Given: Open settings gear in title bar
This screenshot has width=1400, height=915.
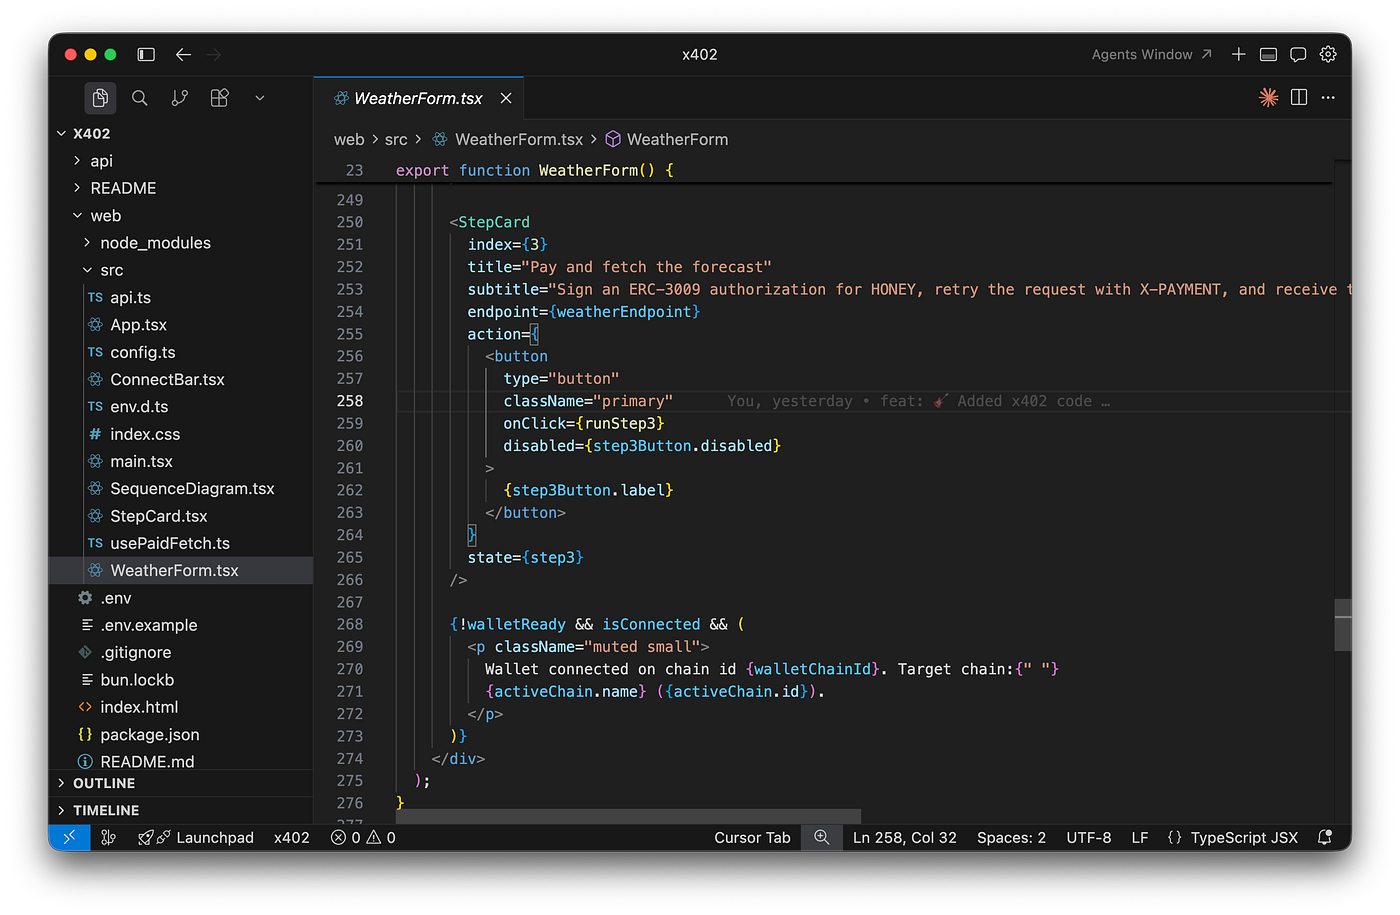Looking at the screenshot, I should click(x=1328, y=54).
